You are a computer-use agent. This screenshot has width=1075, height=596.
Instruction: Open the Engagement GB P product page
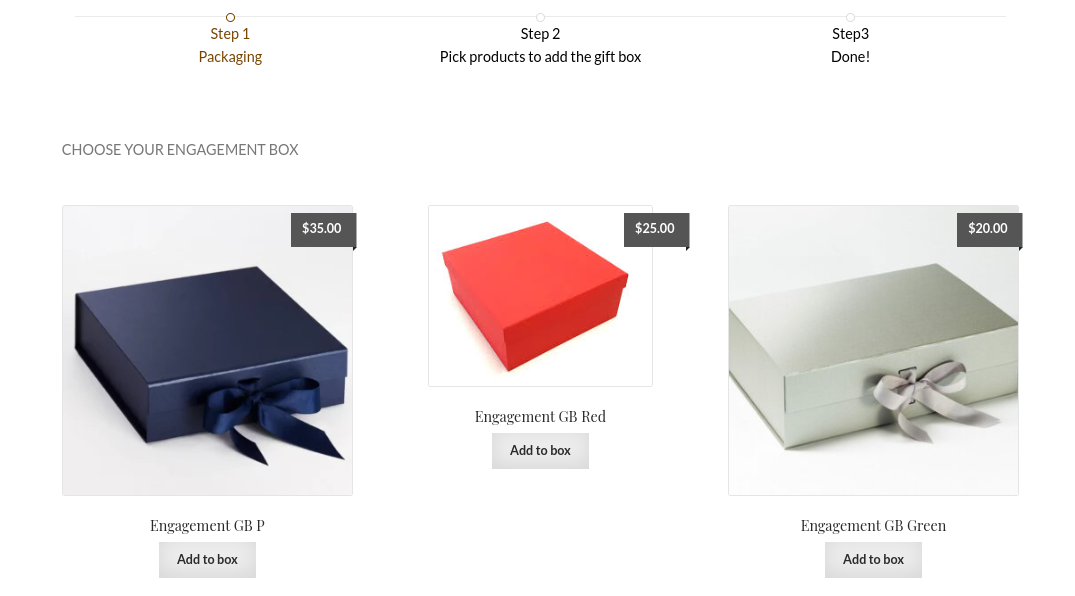point(207,525)
